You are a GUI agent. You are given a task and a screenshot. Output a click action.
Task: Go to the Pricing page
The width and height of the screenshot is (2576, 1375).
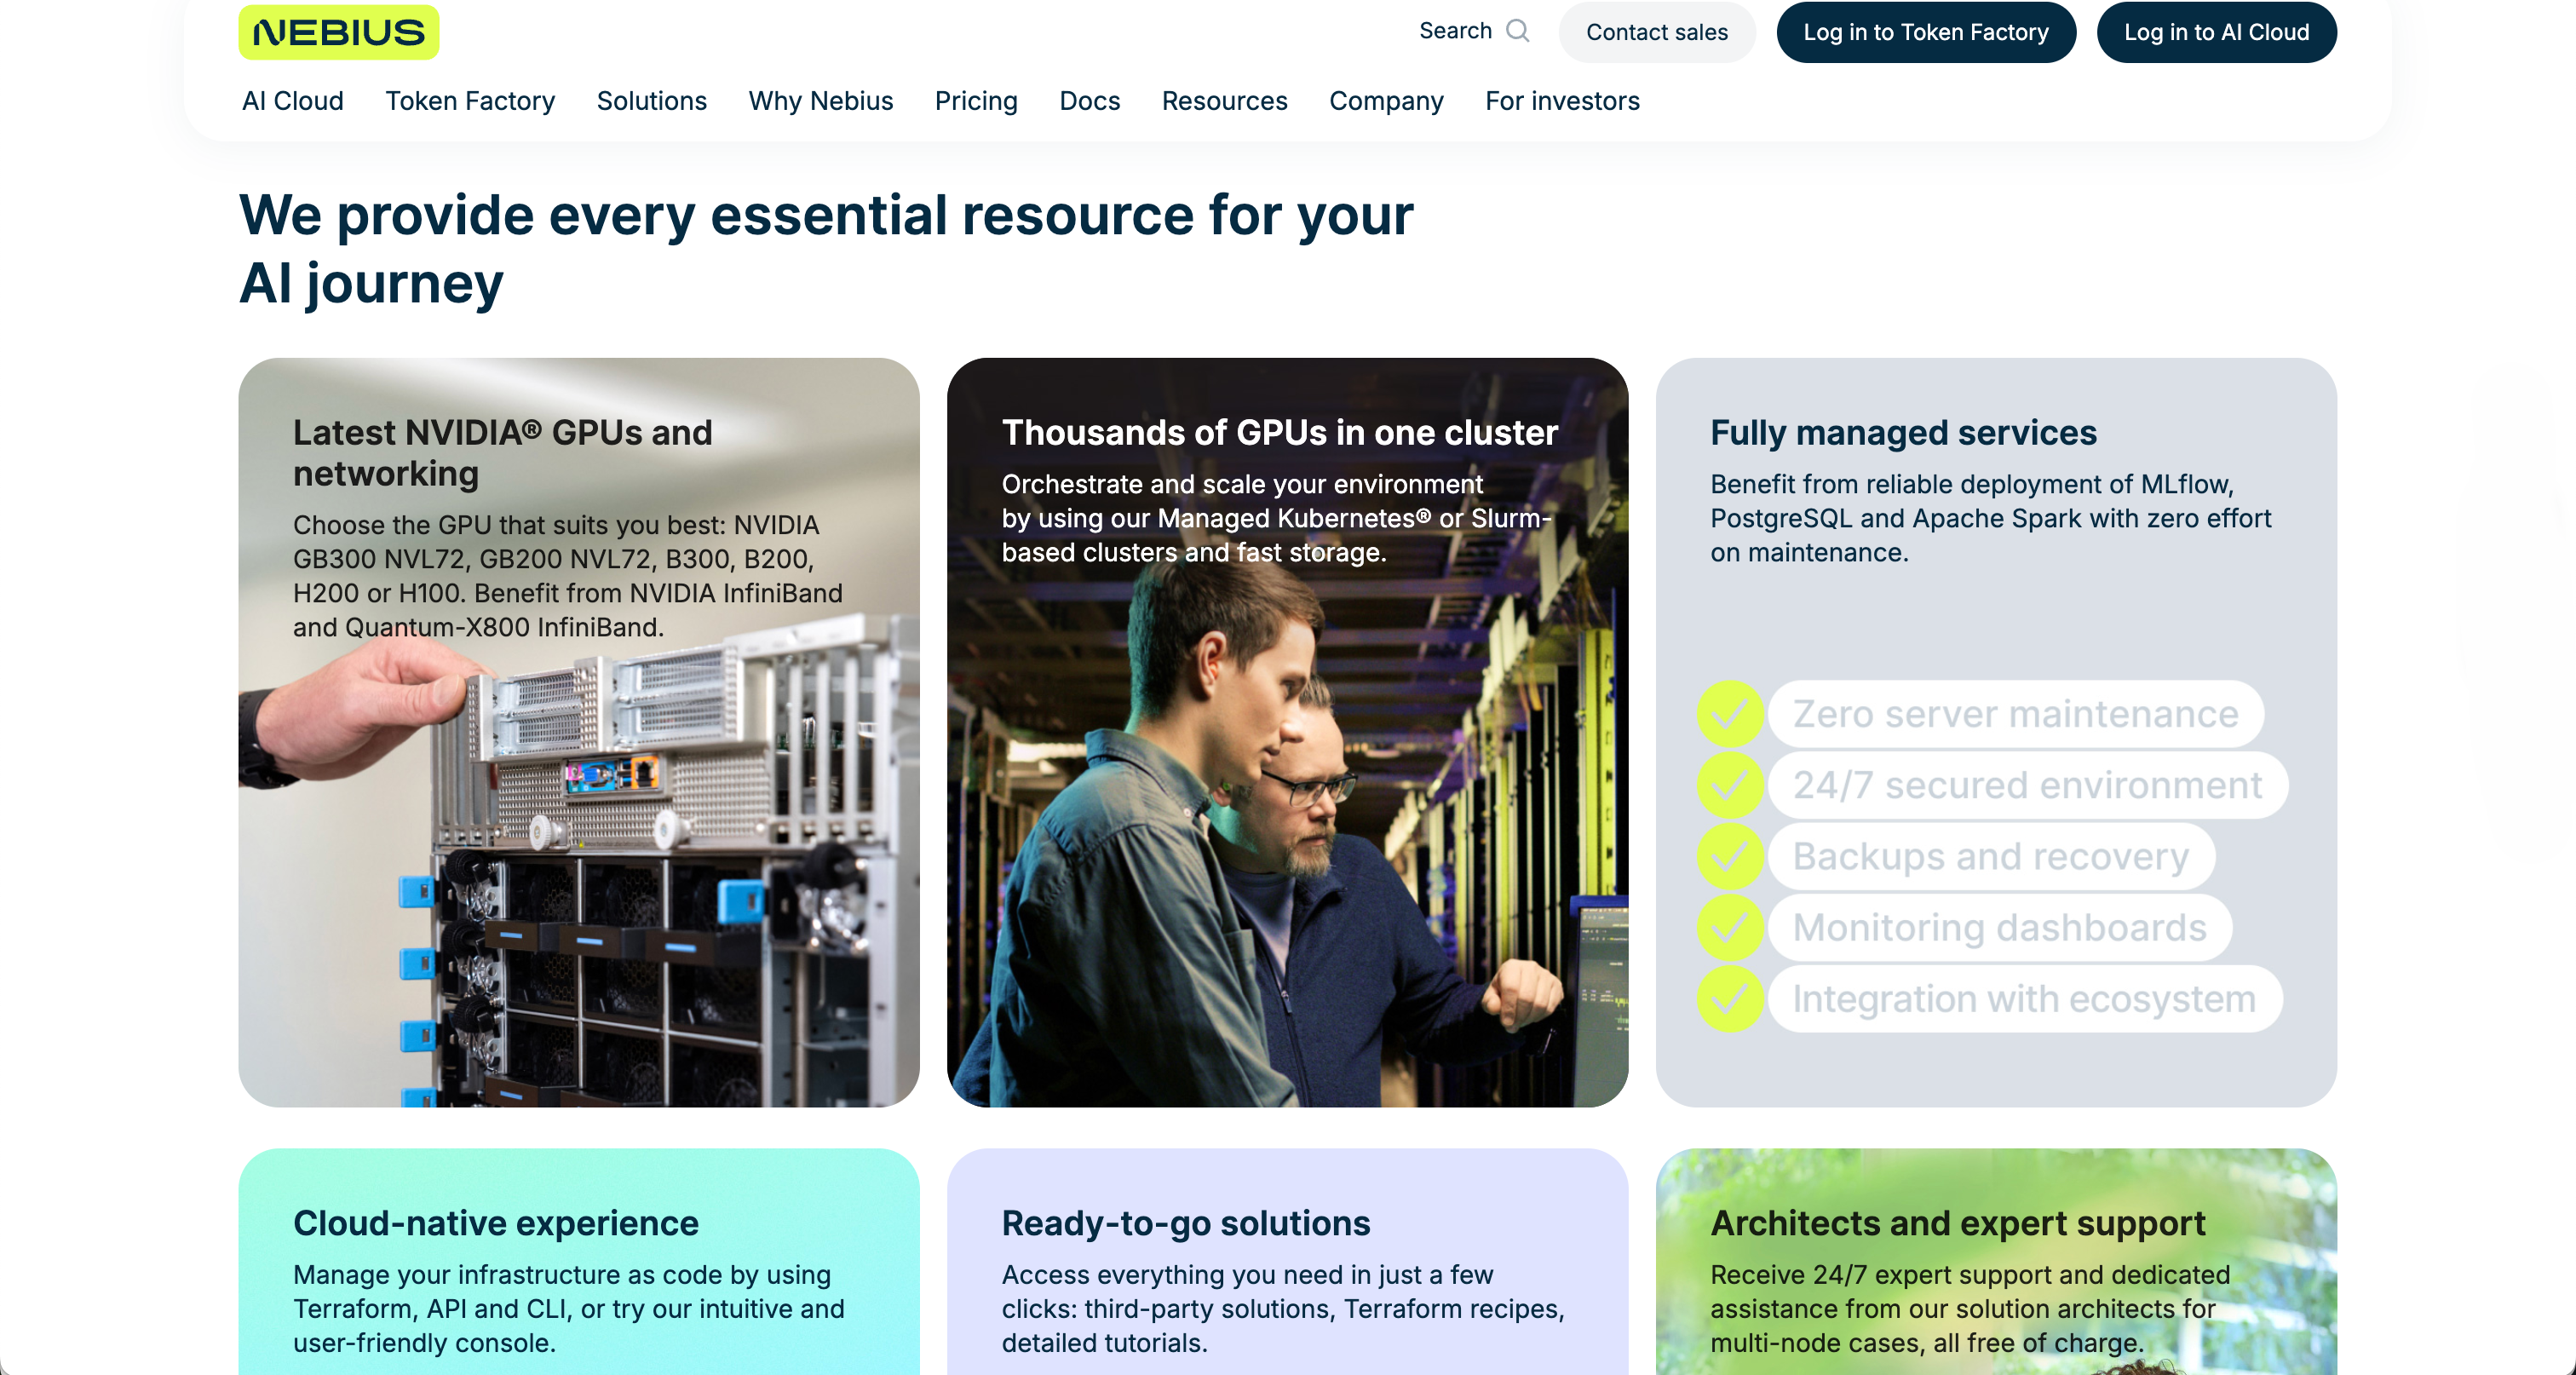[976, 101]
